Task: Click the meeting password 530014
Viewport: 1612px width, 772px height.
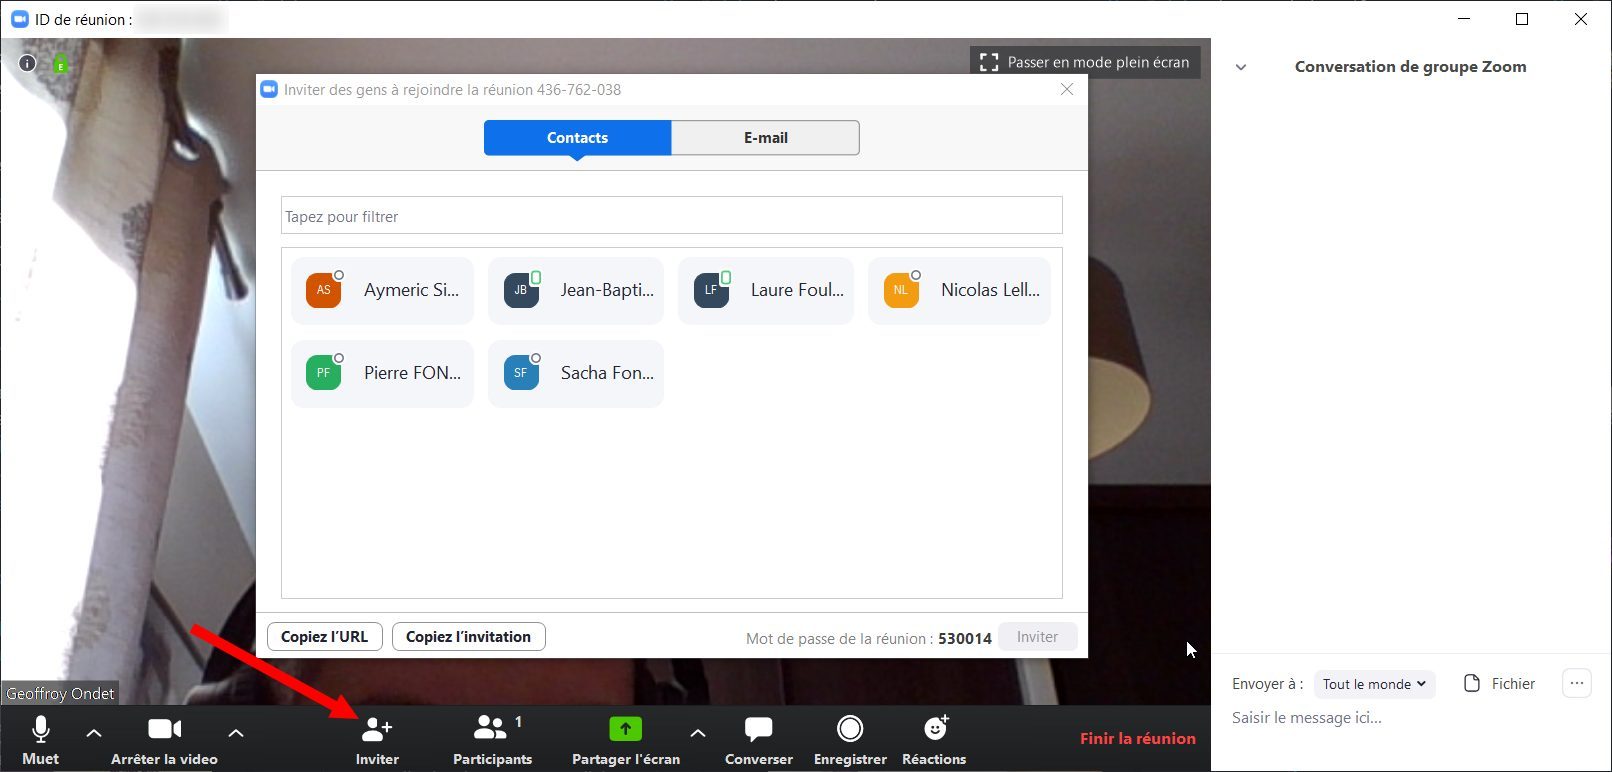Action: [965, 638]
